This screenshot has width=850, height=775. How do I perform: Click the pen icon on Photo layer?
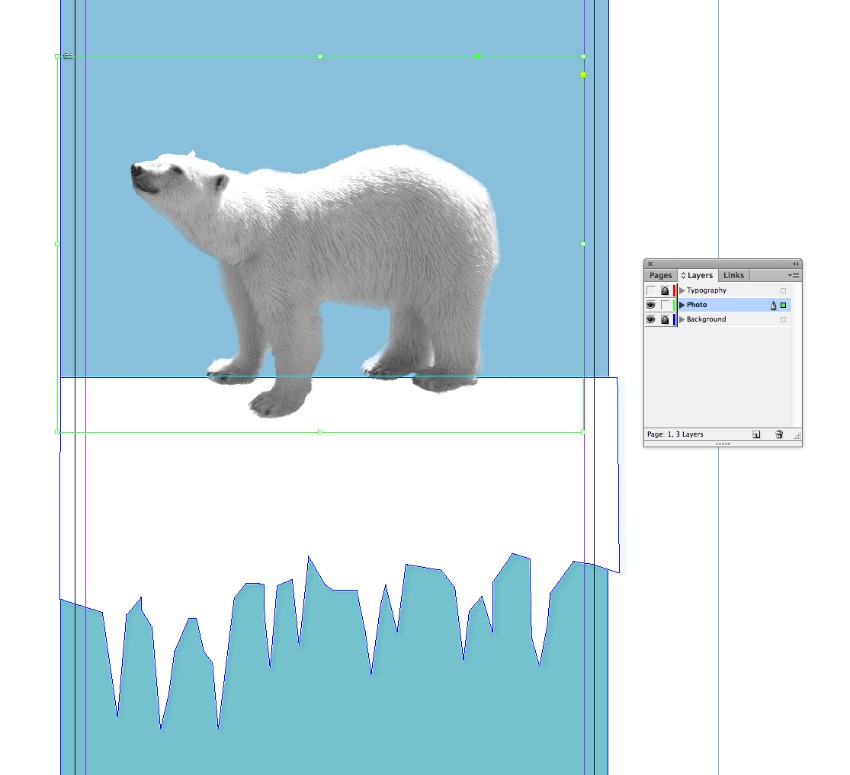773,306
